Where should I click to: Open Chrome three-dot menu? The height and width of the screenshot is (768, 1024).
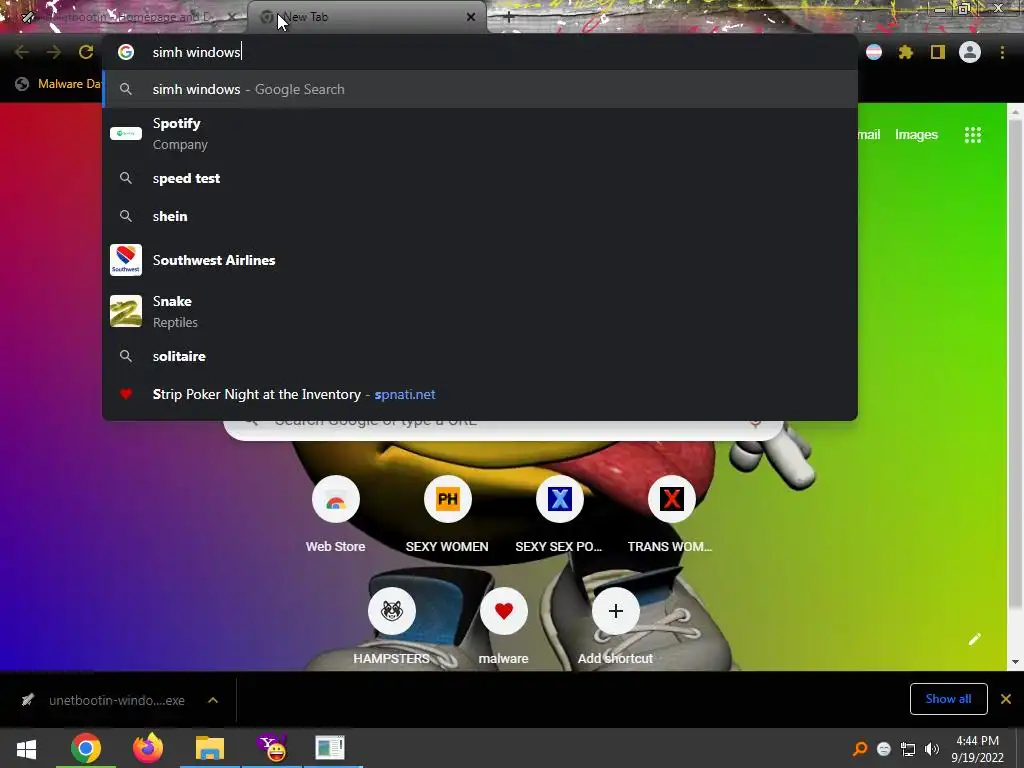click(1002, 52)
